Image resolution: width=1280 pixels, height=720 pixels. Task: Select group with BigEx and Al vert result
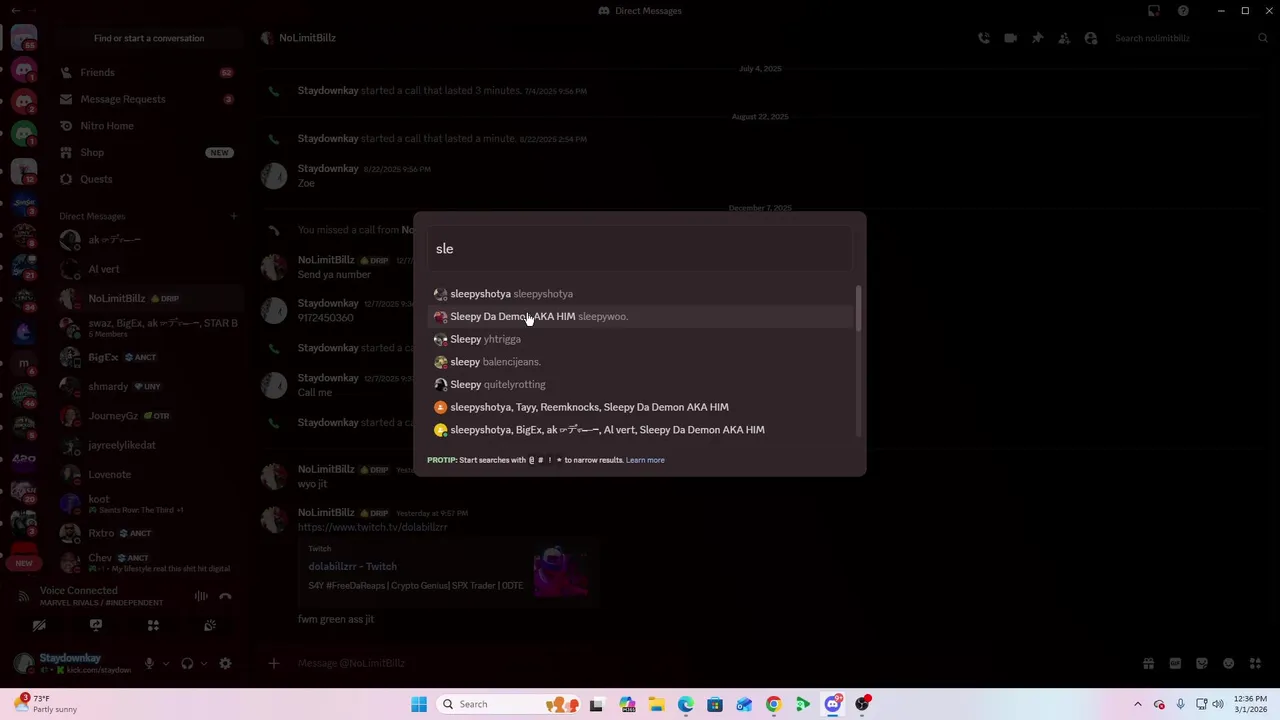point(640,430)
